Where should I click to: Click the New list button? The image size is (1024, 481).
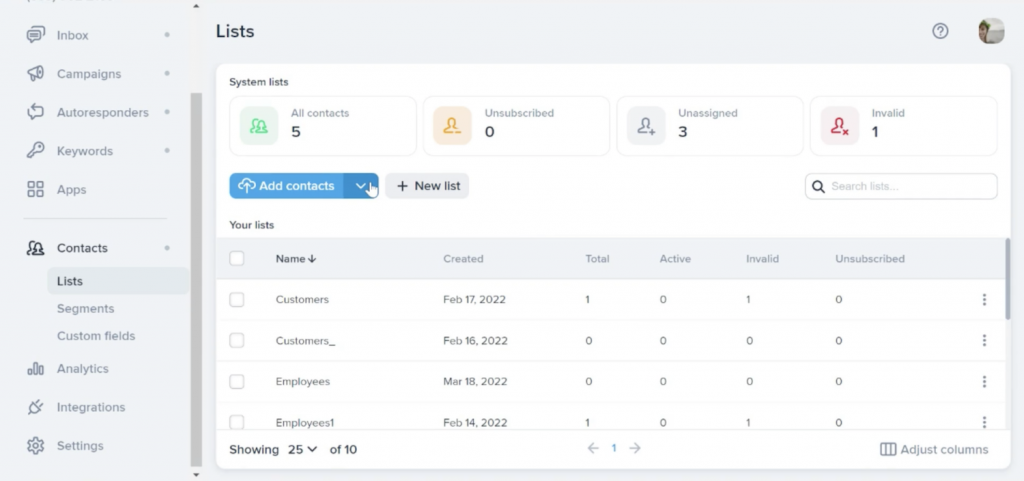(427, 186)
